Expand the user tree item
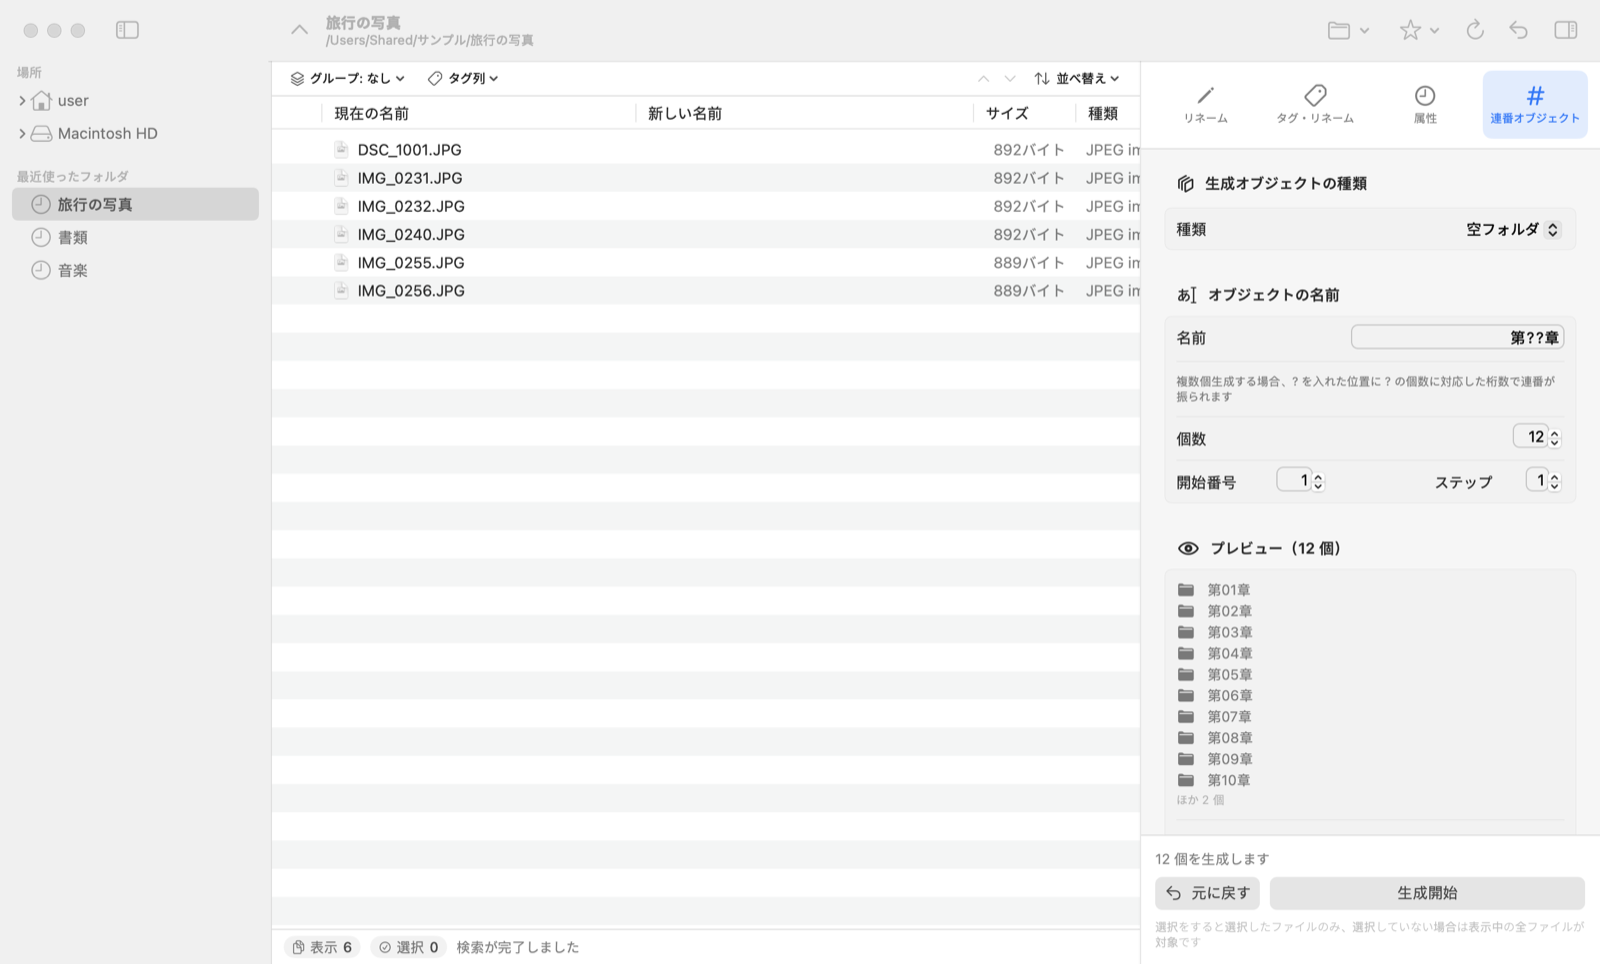 tap(22, 101)
